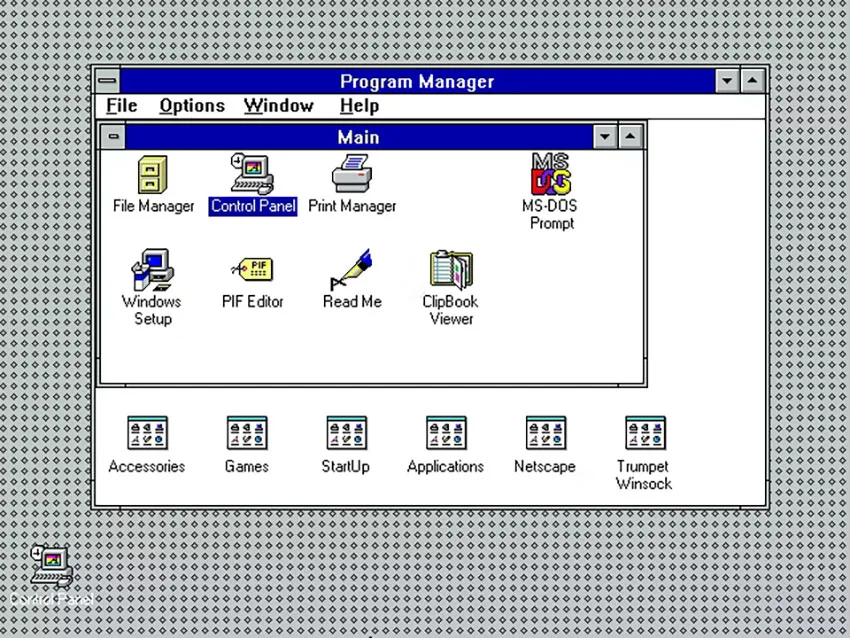
Task: Open the File Manager icon
Action: pyautogui.click(x=152, y=175)
